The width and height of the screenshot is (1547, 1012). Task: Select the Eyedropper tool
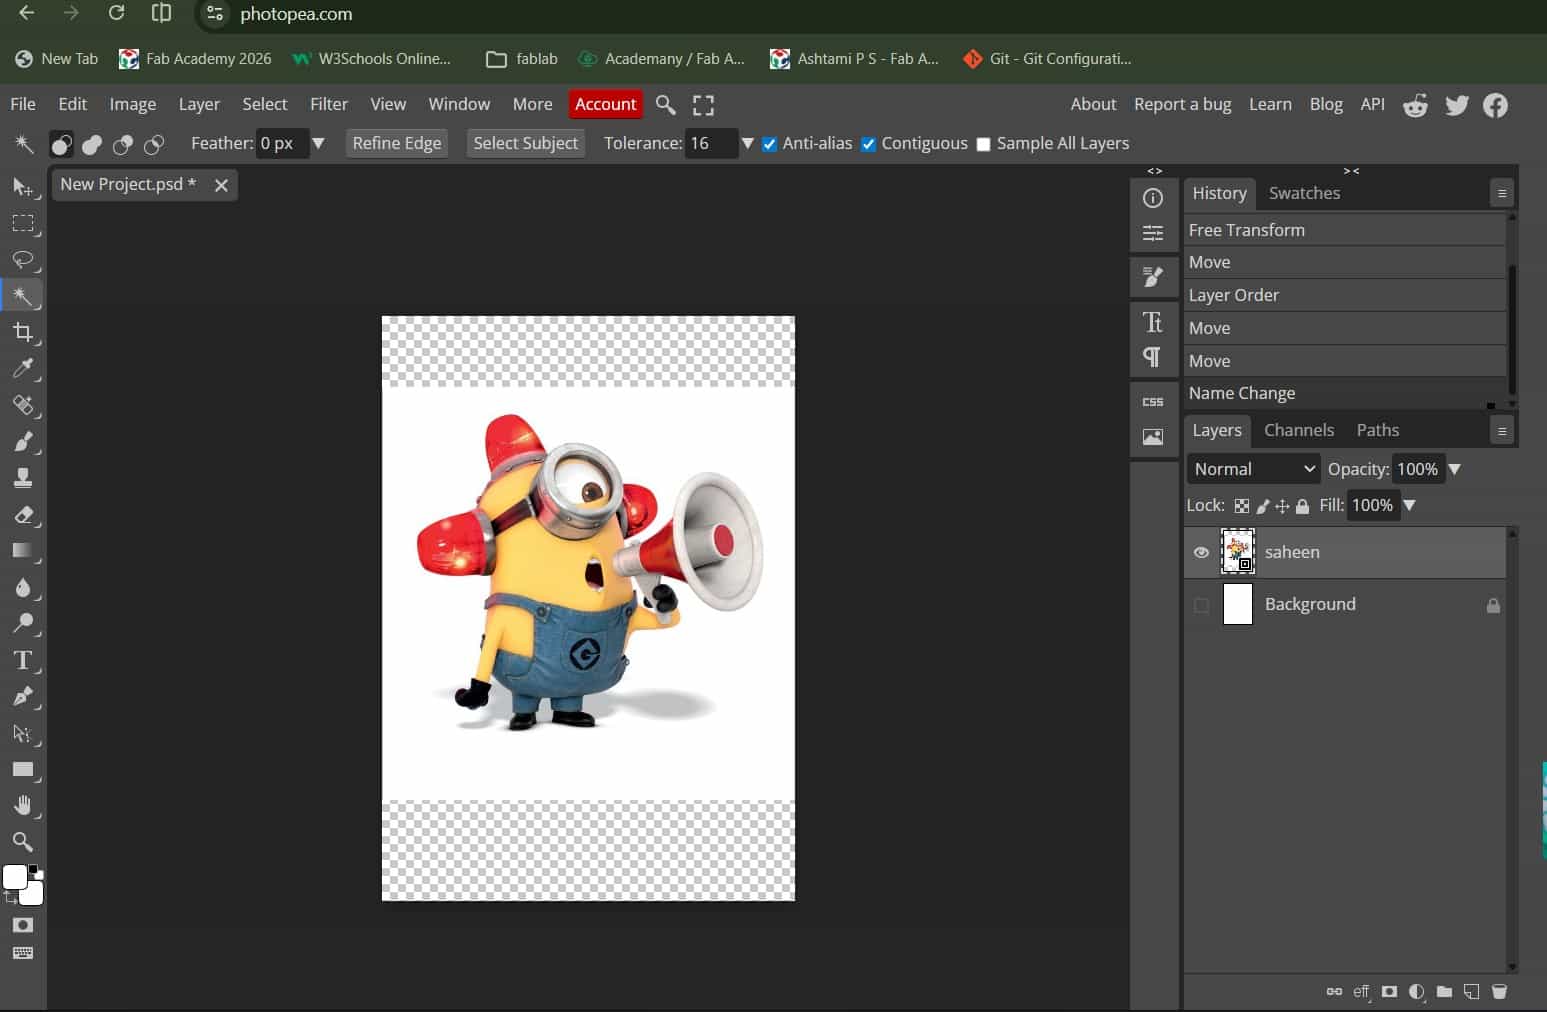tap(22, 369)
